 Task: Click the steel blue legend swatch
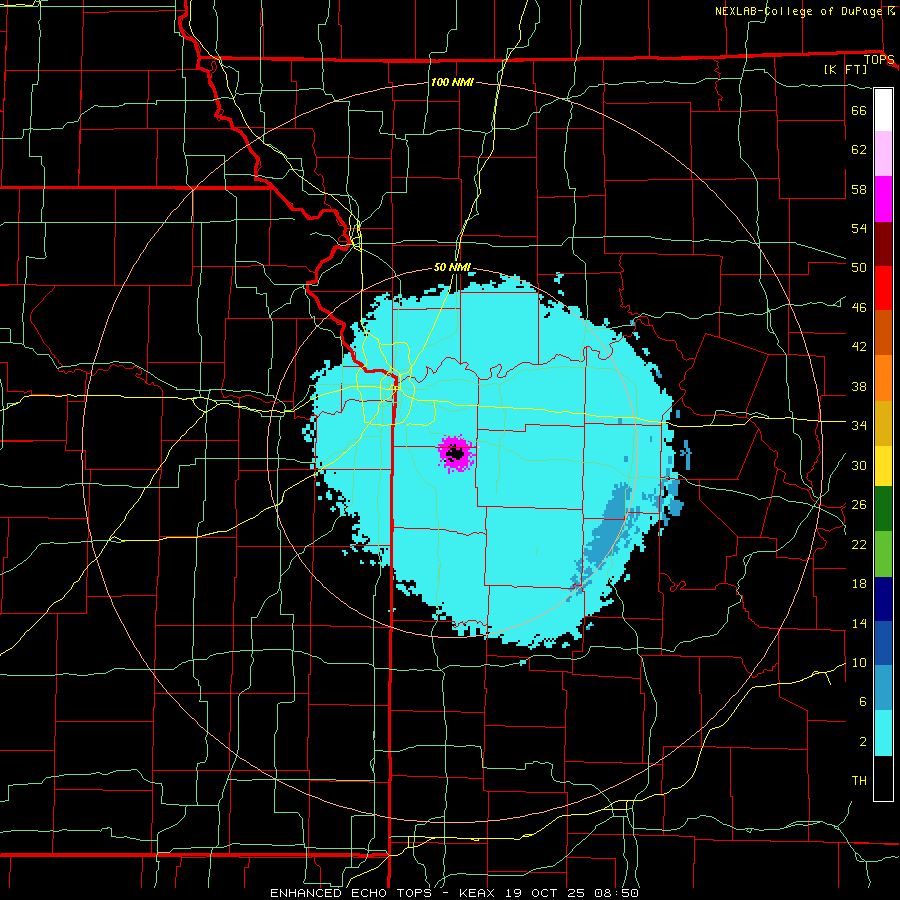[x=883, y=688]
